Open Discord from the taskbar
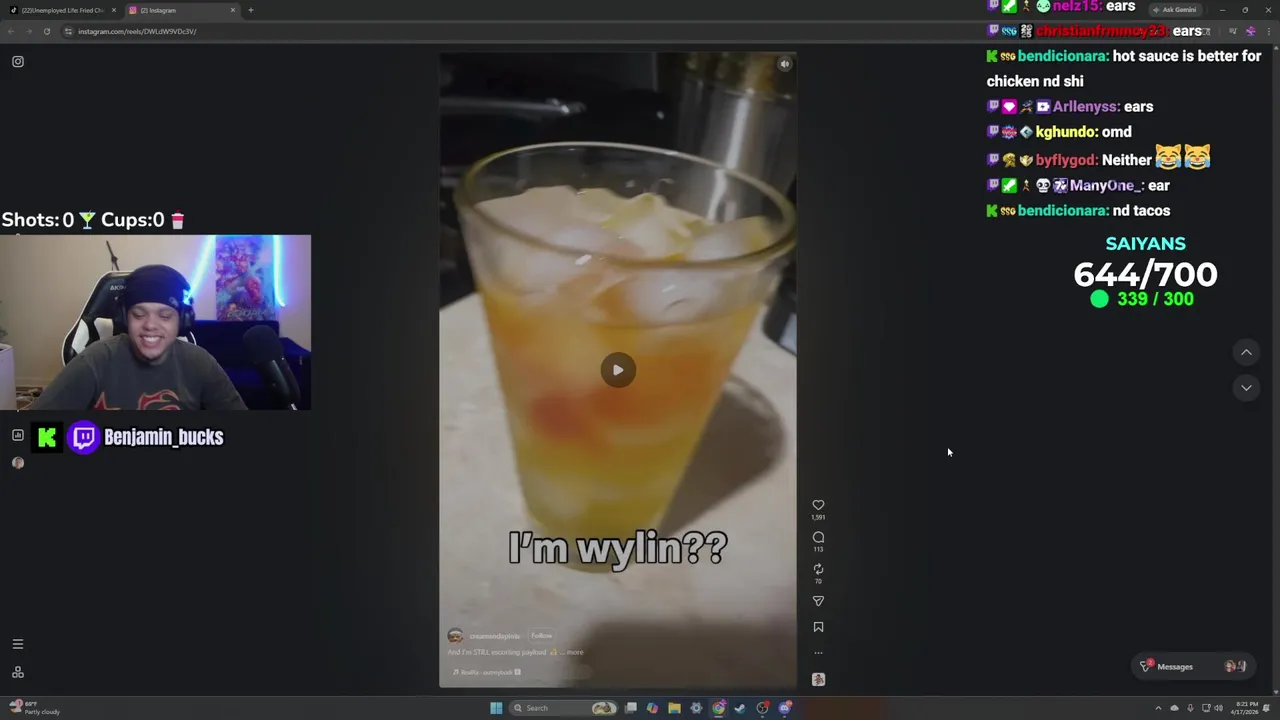The width and height of the screenshot is (1280, 720). click(785, 708)
